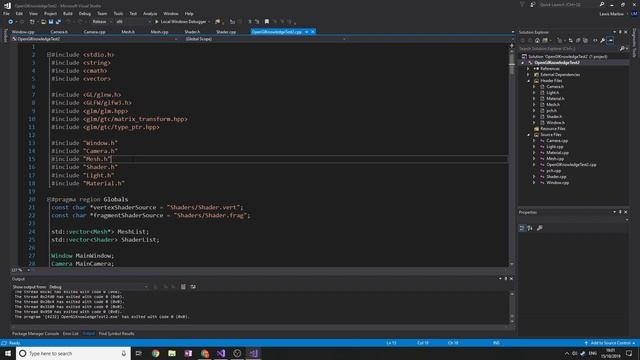
Task: Toggle Preview Selected Items in Solution Explorer
Action: point(611,40)
